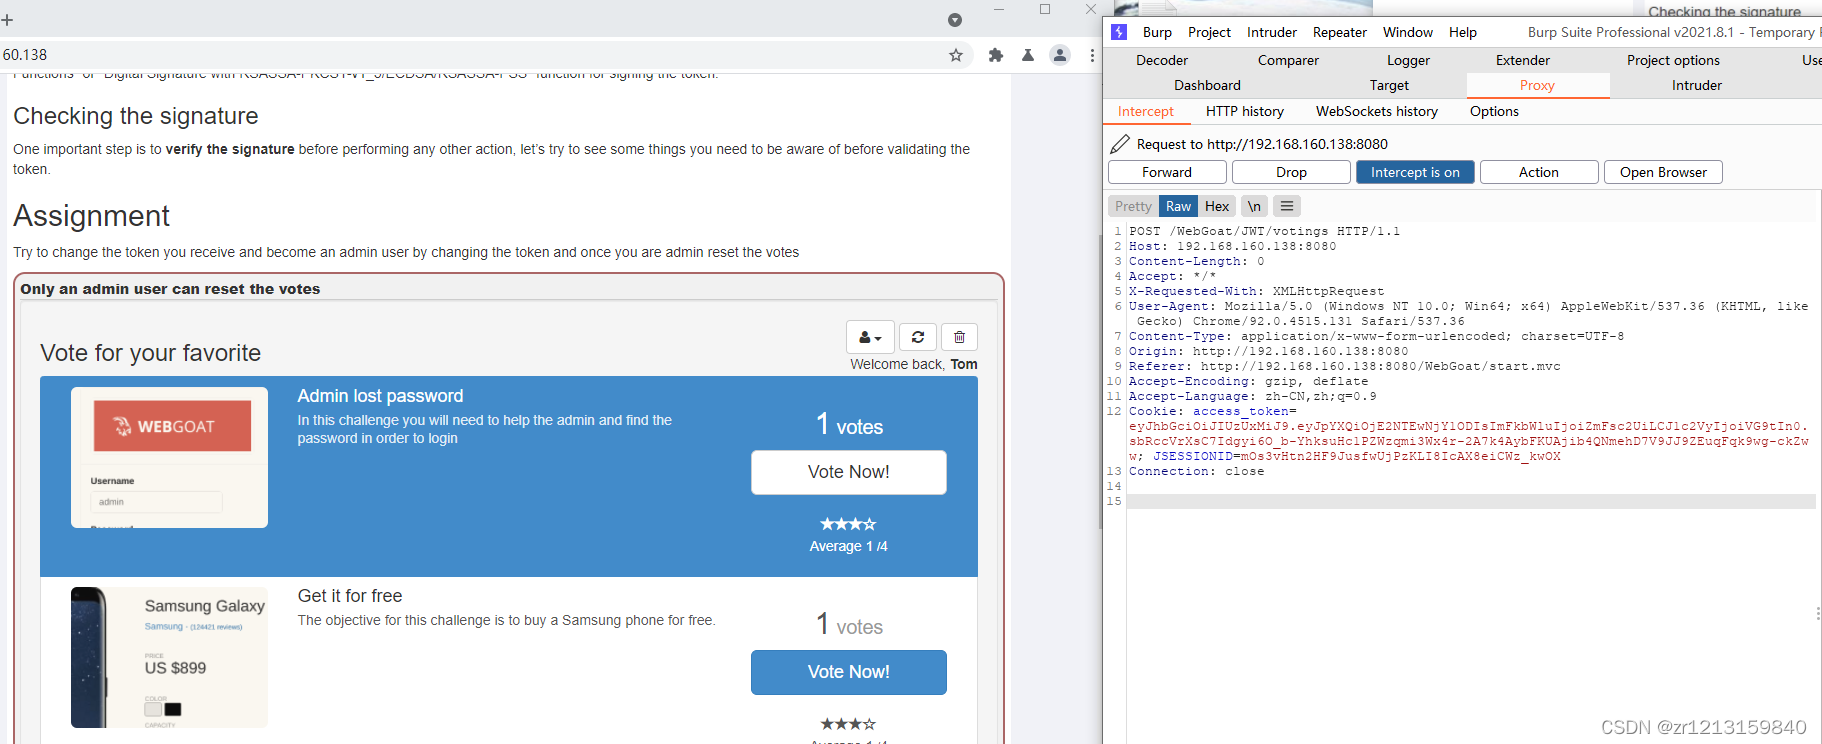1822x744 pixels.
Task: Click the Samsung Galaxy thumbnail image
Action: (x=169, y=657)
